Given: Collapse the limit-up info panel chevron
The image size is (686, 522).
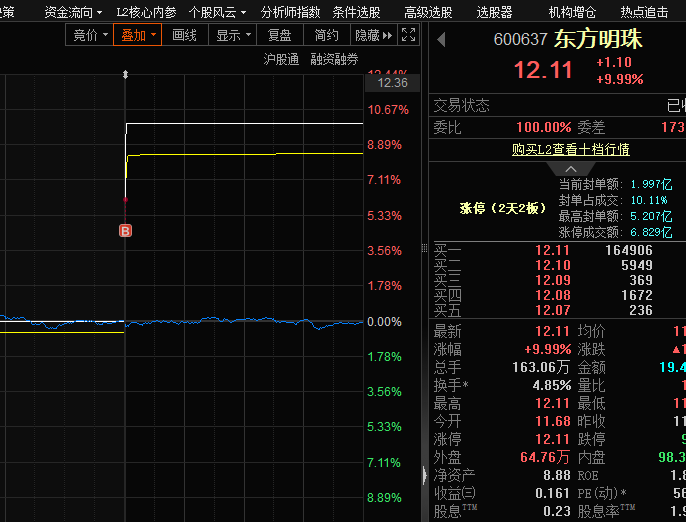Looking at the screenshot, I should (x=570, y=169).
